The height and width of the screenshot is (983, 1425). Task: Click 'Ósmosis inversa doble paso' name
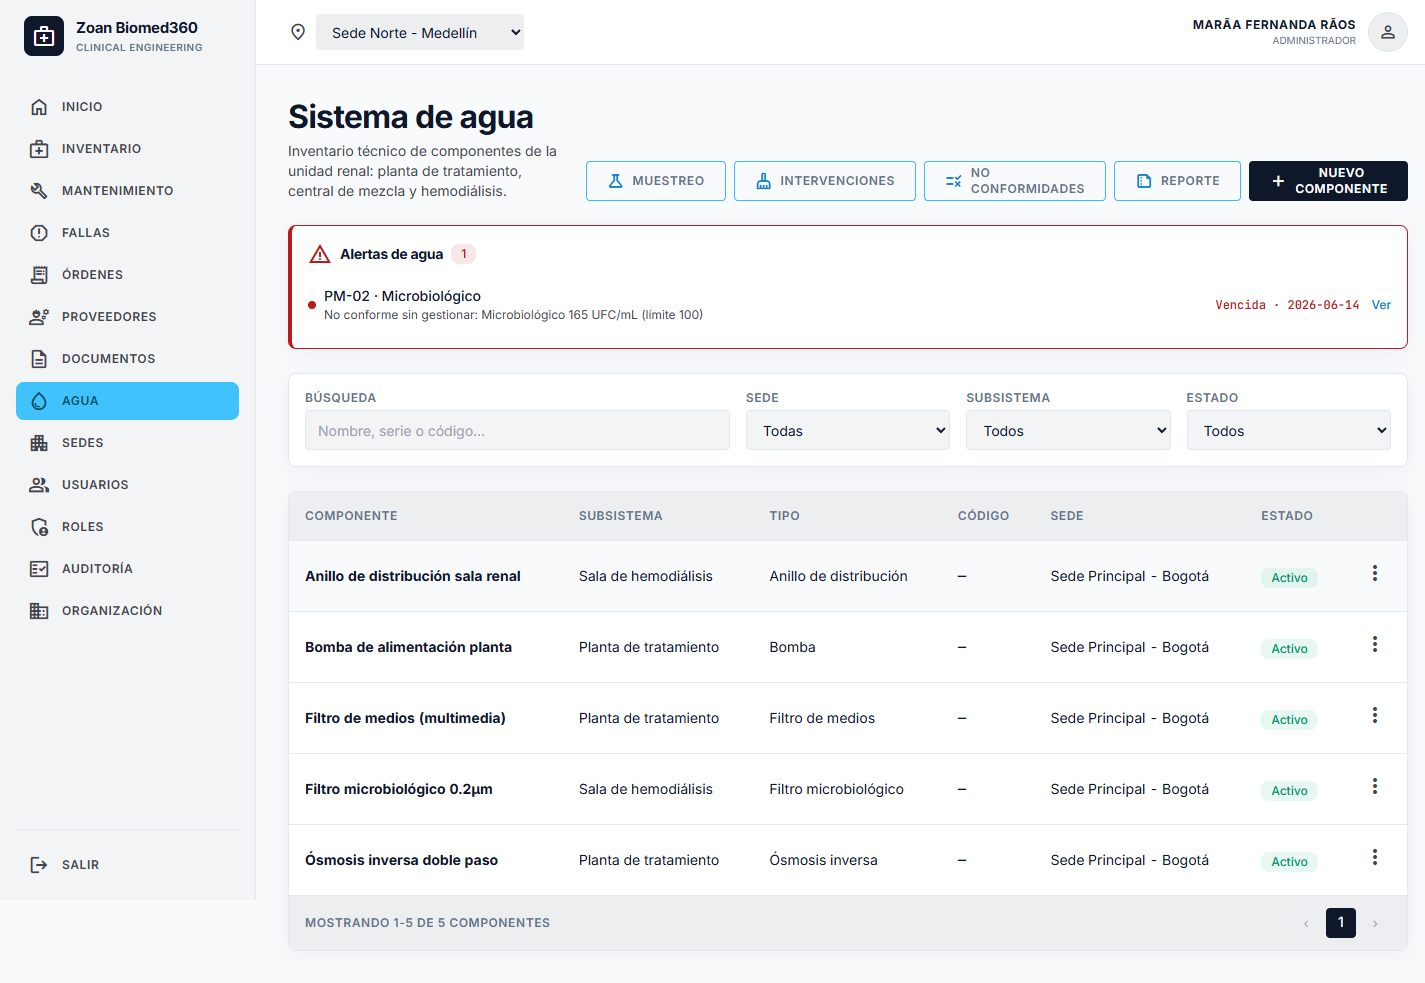click(x=401, y=860)
